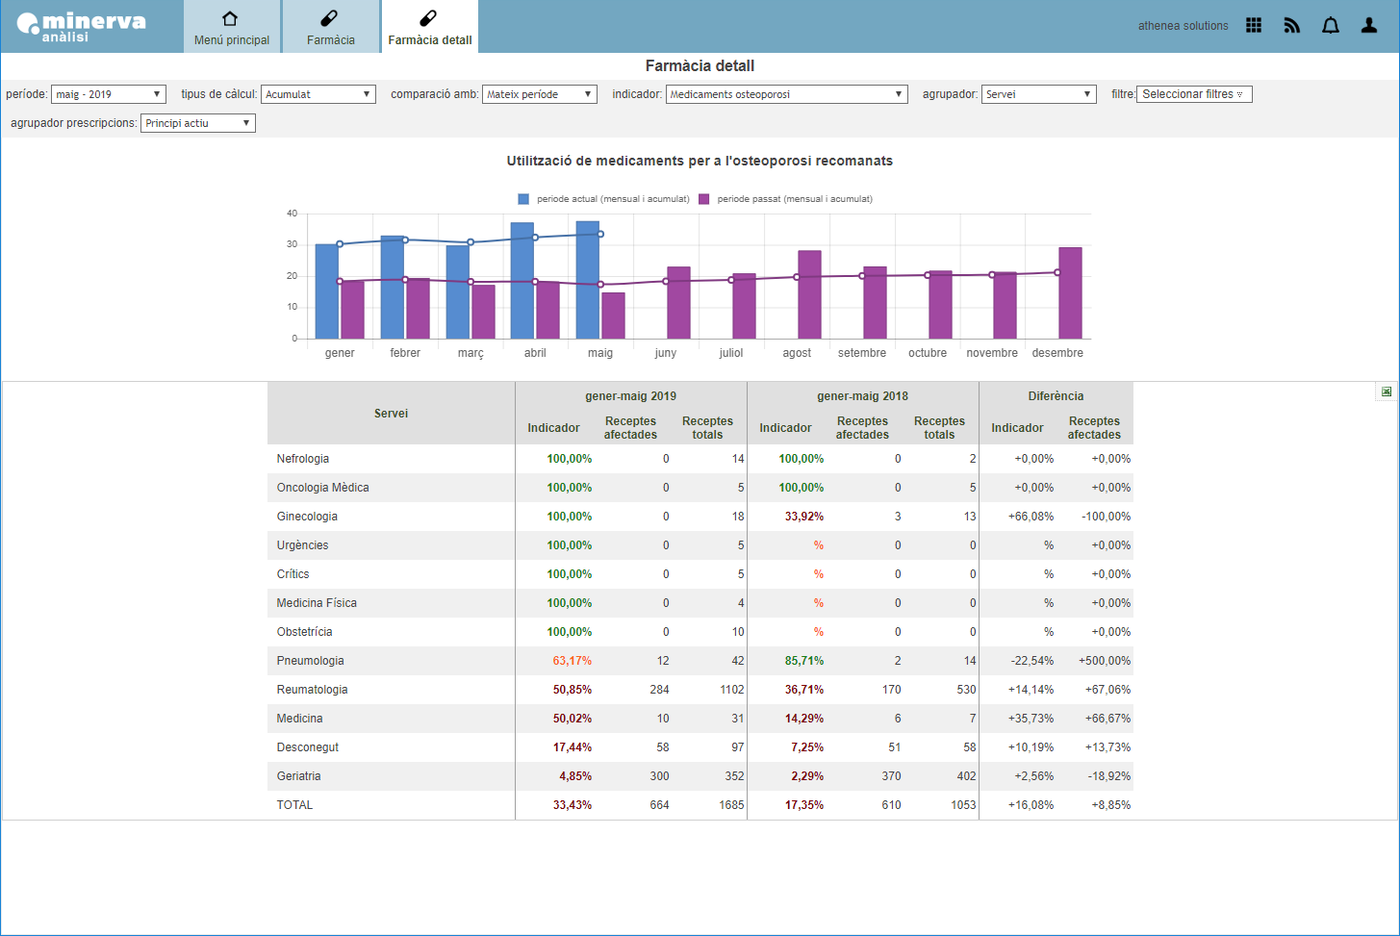
Task: Click 1102 receptes totals for Reumatologia
Action: point(732,690)
